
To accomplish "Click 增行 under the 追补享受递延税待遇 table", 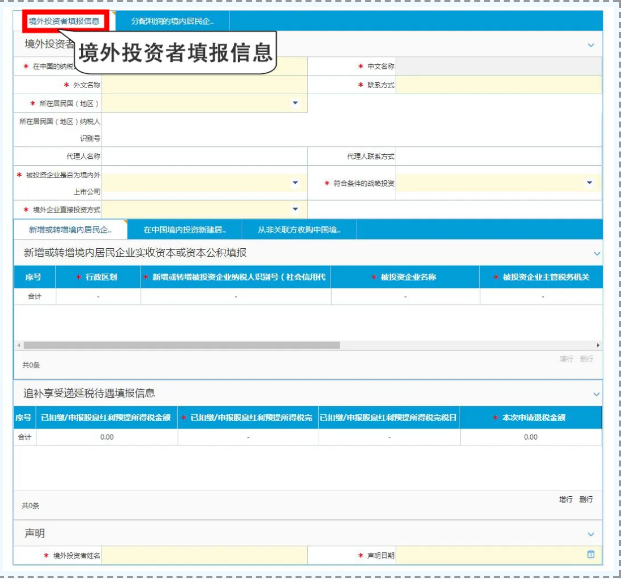I will 566,499.
